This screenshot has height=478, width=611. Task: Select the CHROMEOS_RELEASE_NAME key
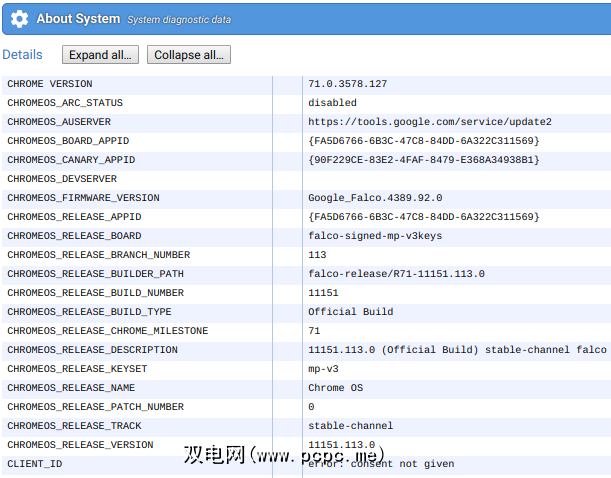(71, 388)
